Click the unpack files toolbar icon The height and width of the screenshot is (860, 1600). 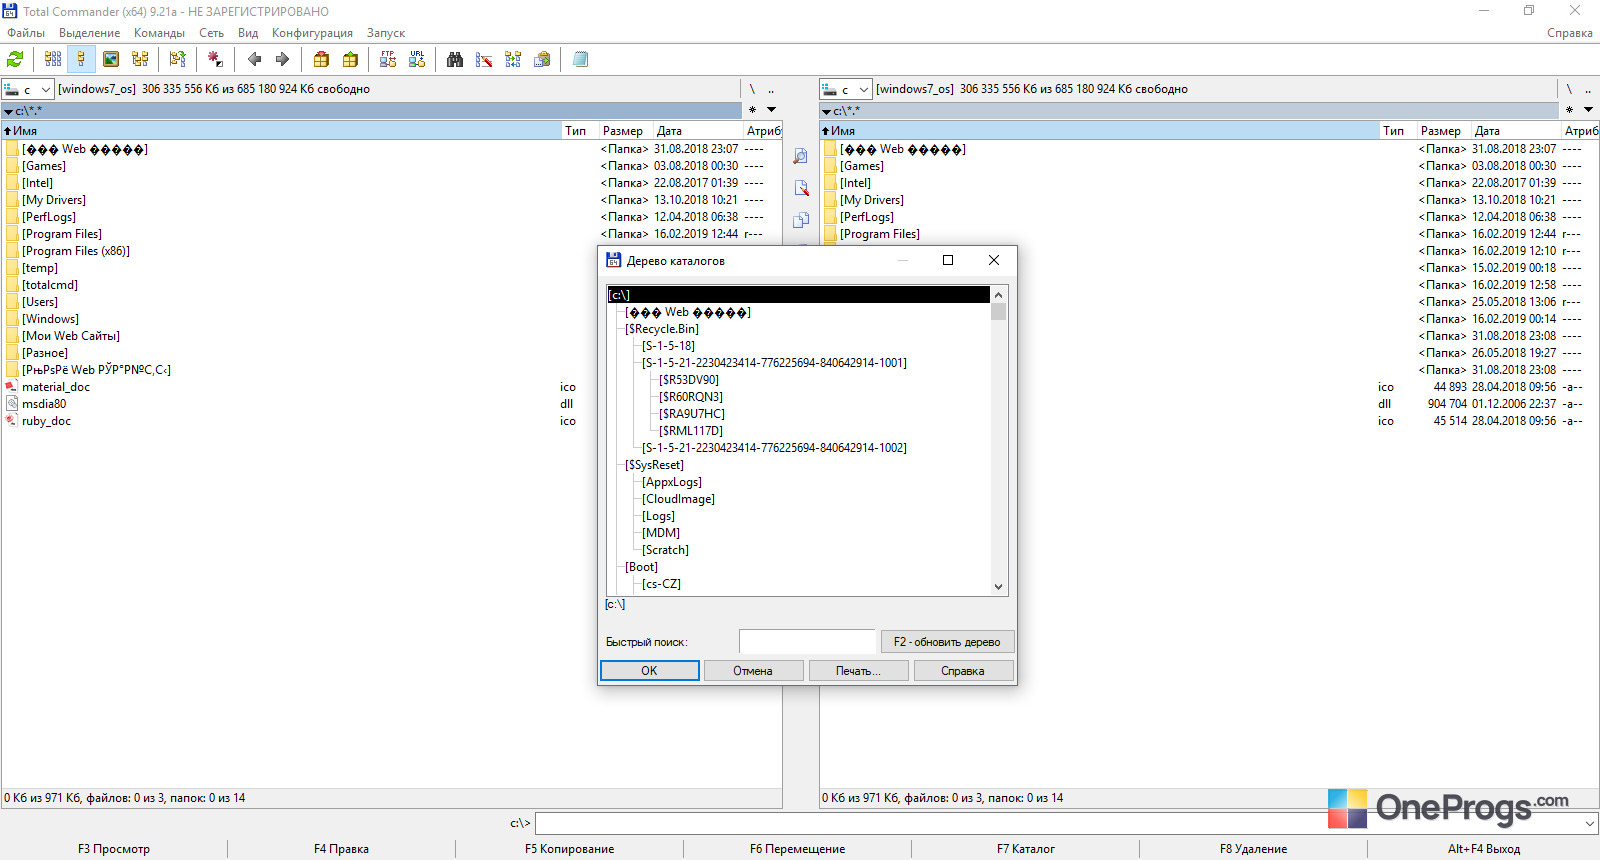point(350,59)
